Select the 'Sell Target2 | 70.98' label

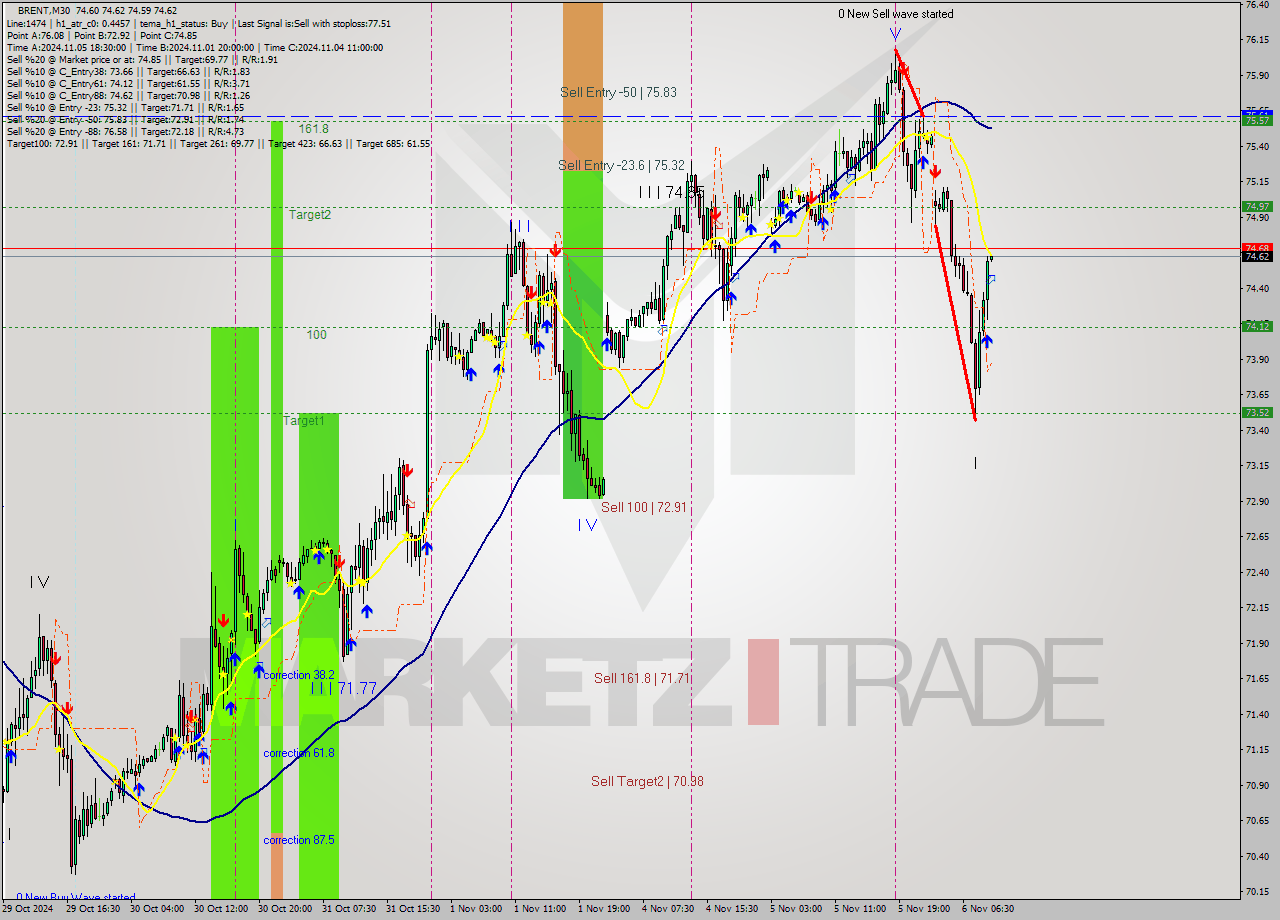[x=646, y=781]
